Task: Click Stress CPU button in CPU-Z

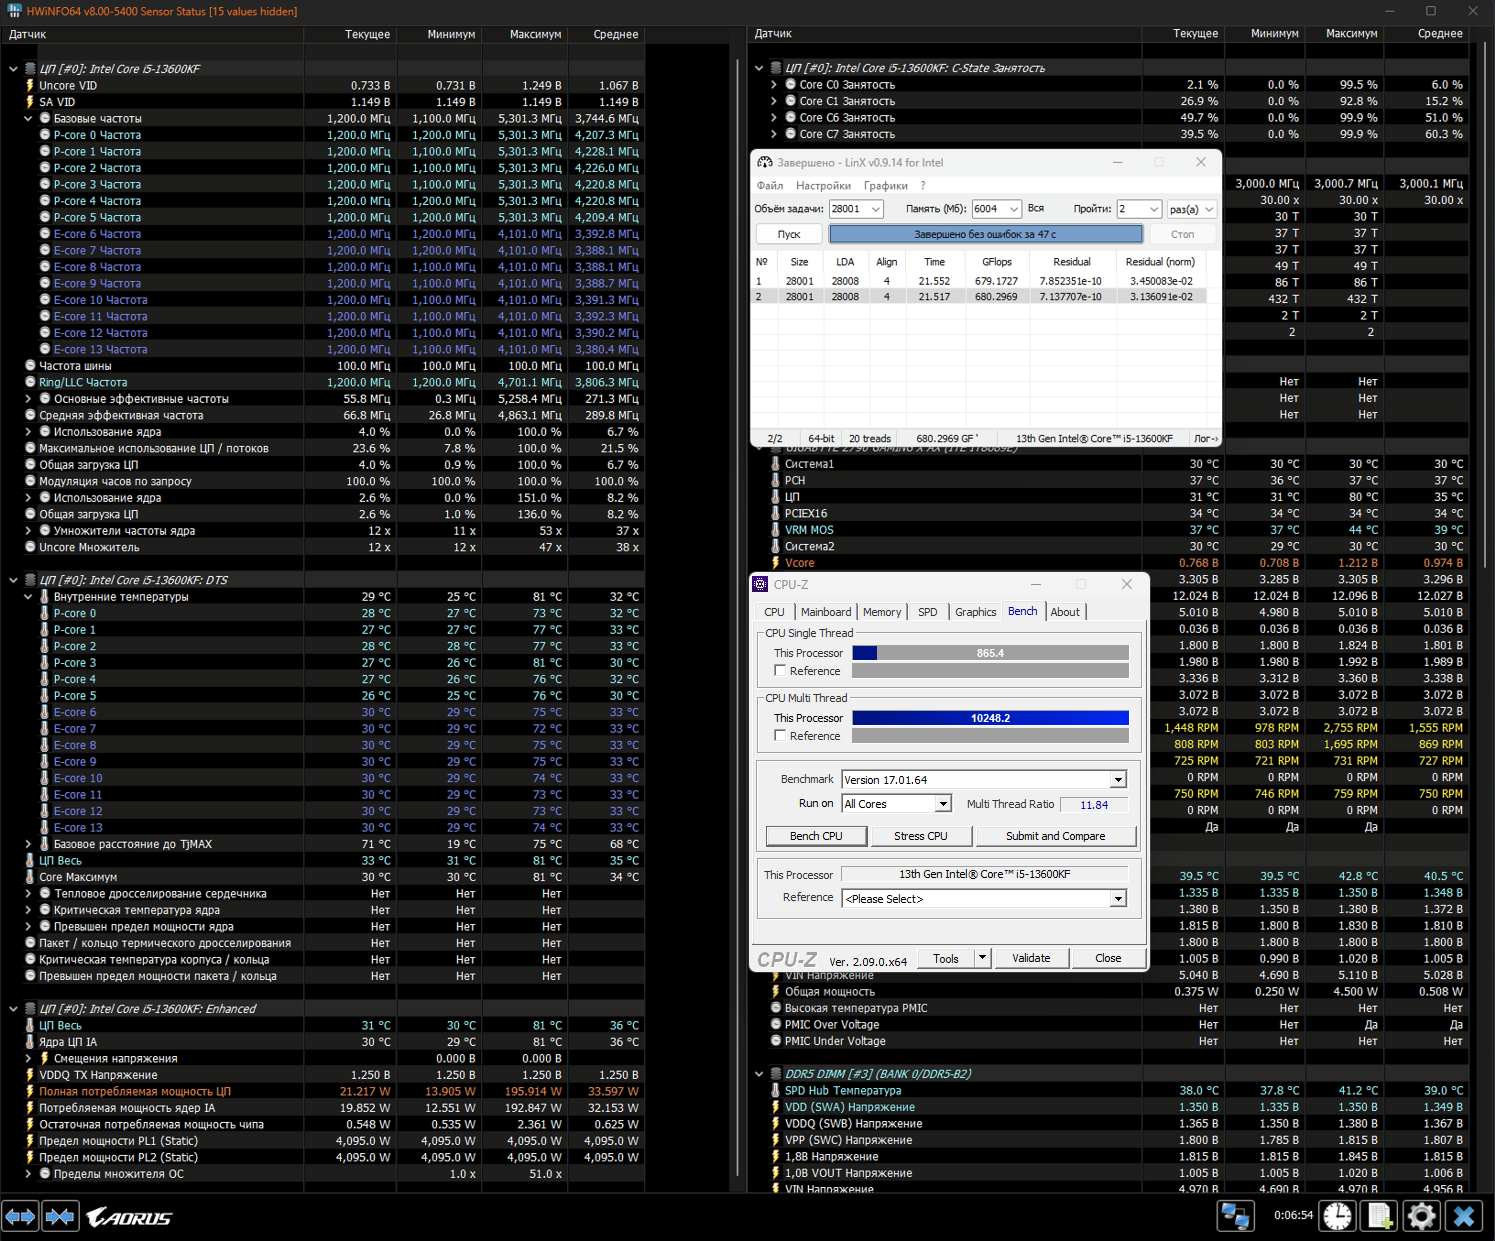Action: (920, 836)
